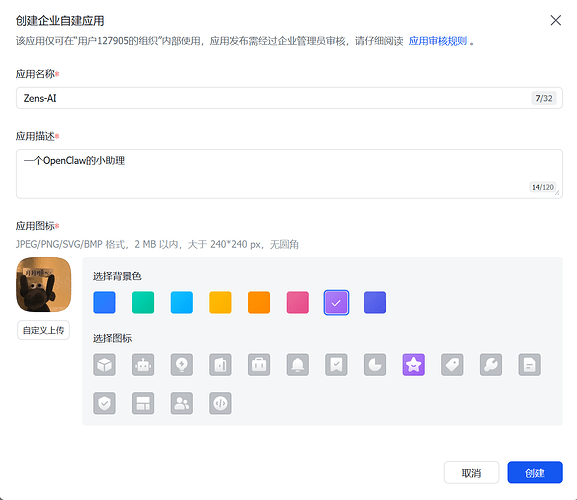Close the 创建企业自建应用 dialog
This screenshot has height=500, width=577.
555,20
